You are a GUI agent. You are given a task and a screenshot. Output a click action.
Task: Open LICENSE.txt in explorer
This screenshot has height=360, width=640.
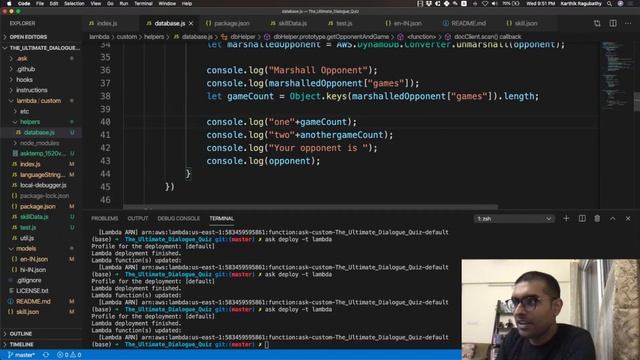point(41,291)
